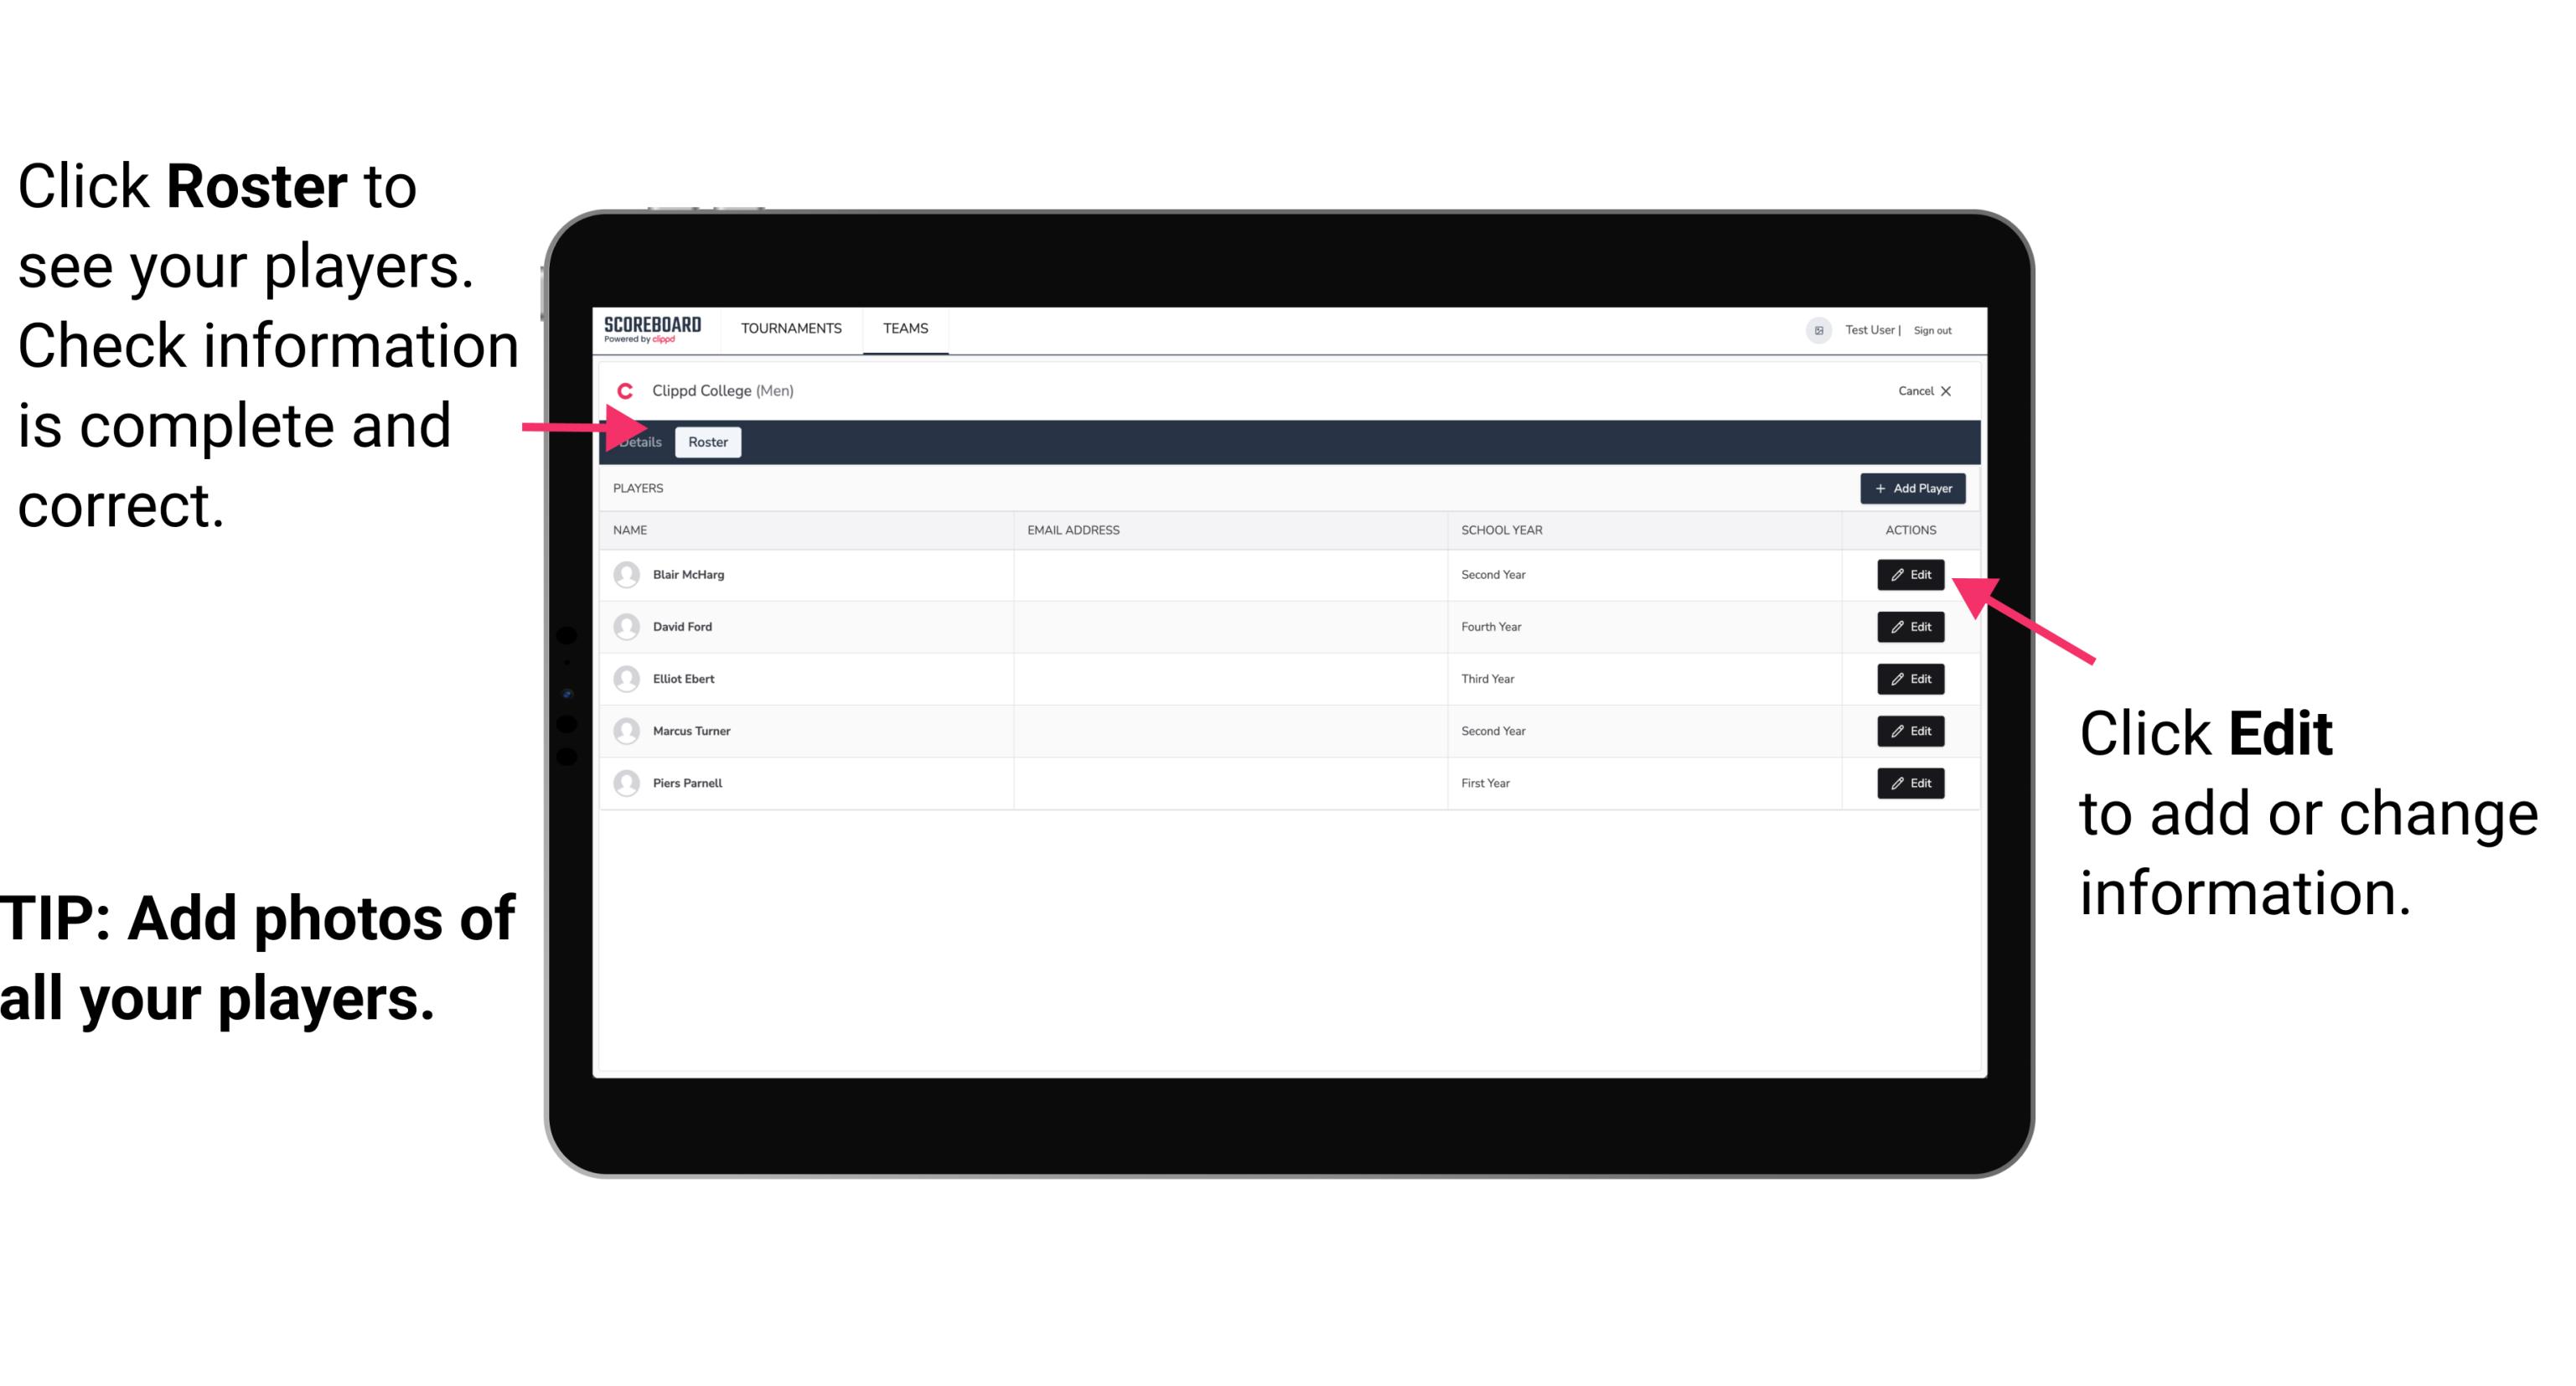Click the Details tab

(639, 442)
